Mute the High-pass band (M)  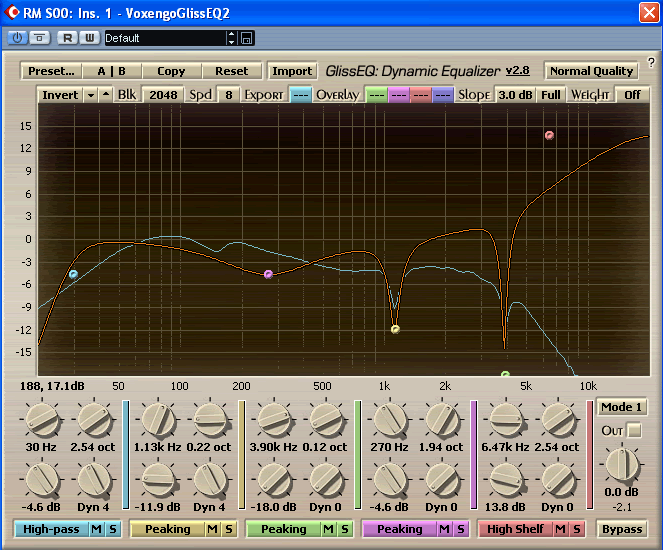click(96, 529)
